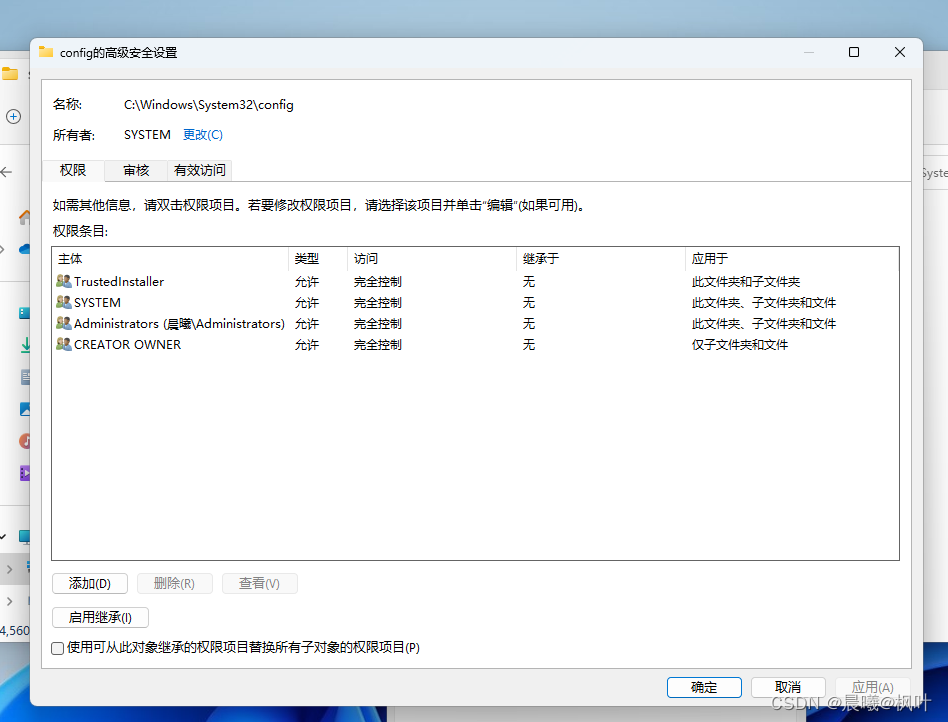Switch to the 有效访问 tab
The image size is (948, 722).
(200, 171)
